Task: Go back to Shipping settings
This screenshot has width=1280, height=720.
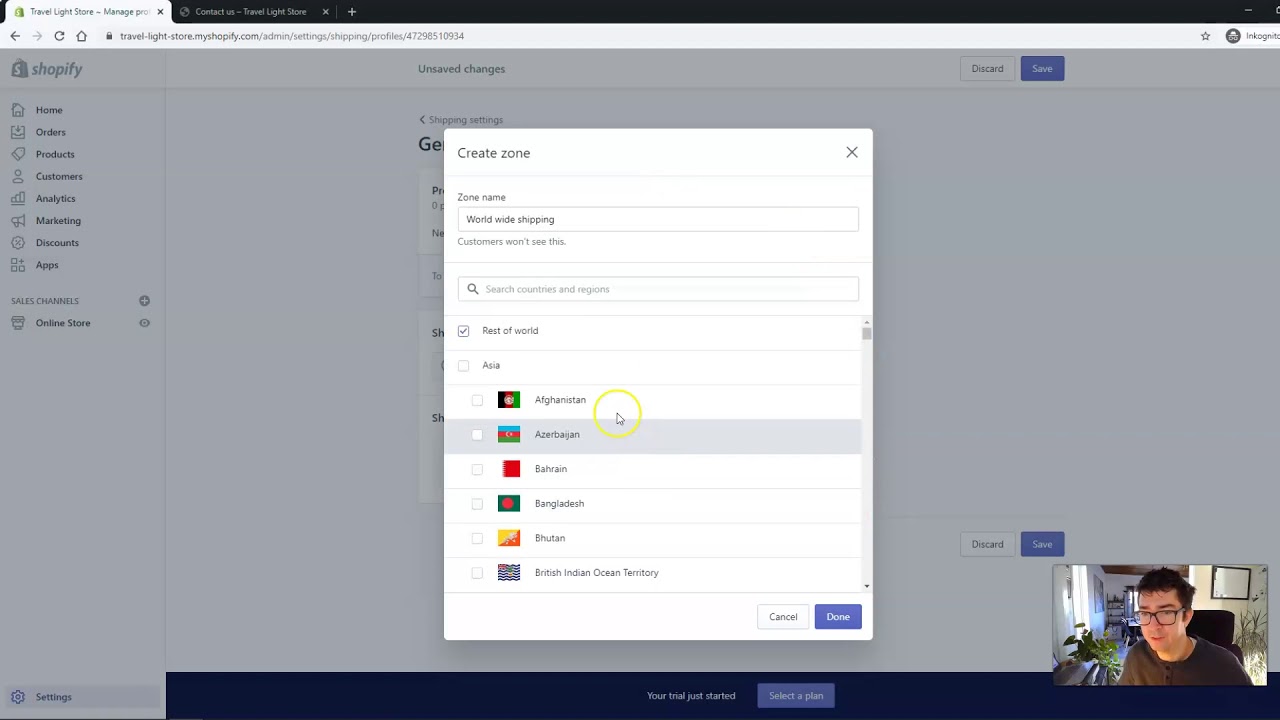Action: [461, 120]
